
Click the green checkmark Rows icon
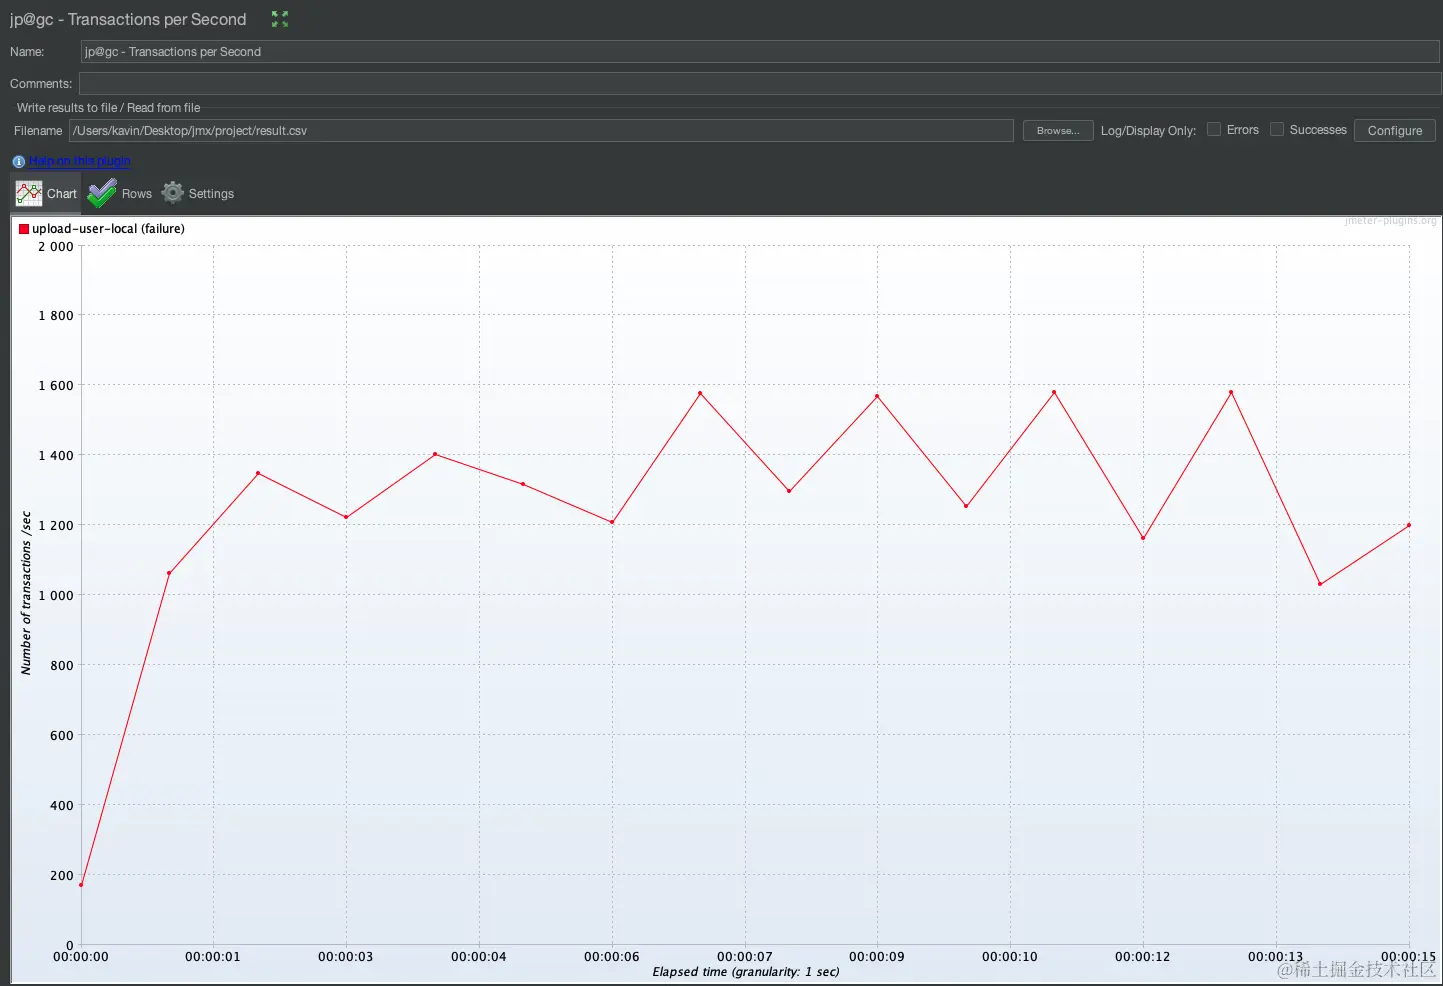102,193
